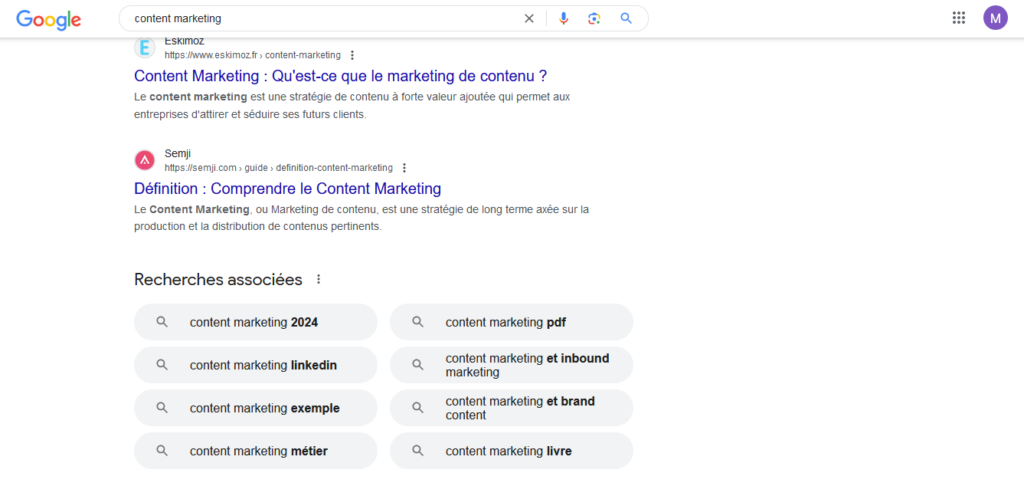Click search icon in inbound marketing suggestion

click(418, 365)
